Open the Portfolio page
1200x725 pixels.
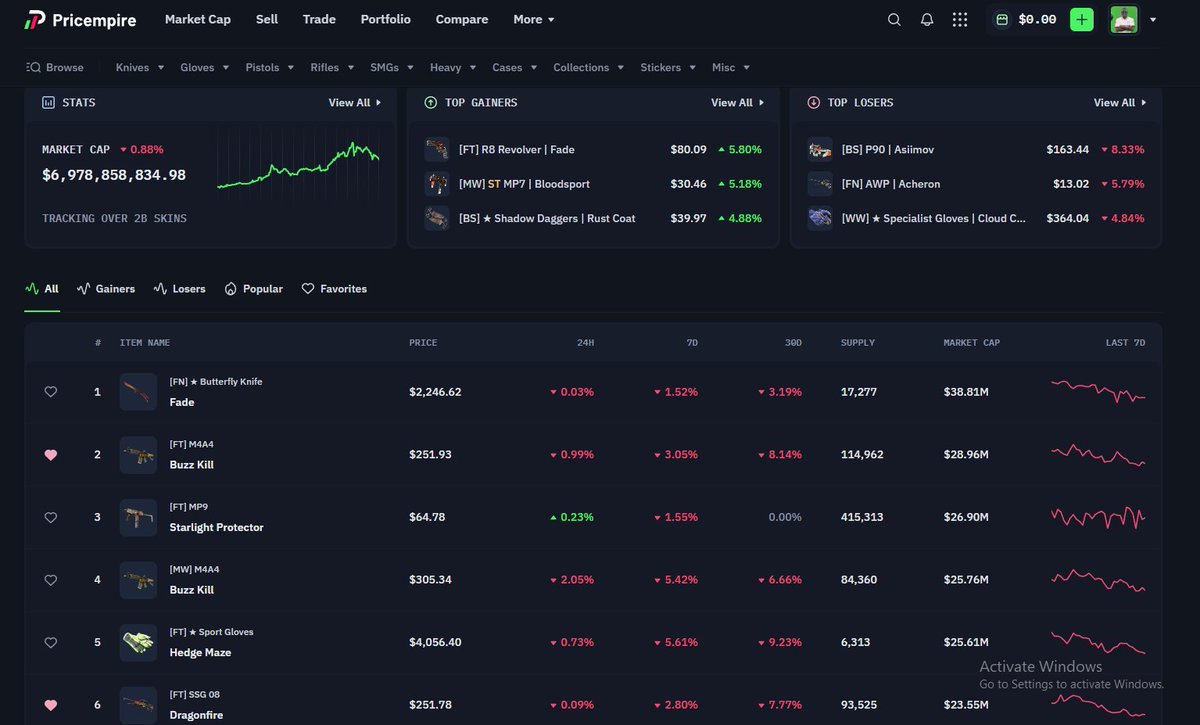click(386, 19)
